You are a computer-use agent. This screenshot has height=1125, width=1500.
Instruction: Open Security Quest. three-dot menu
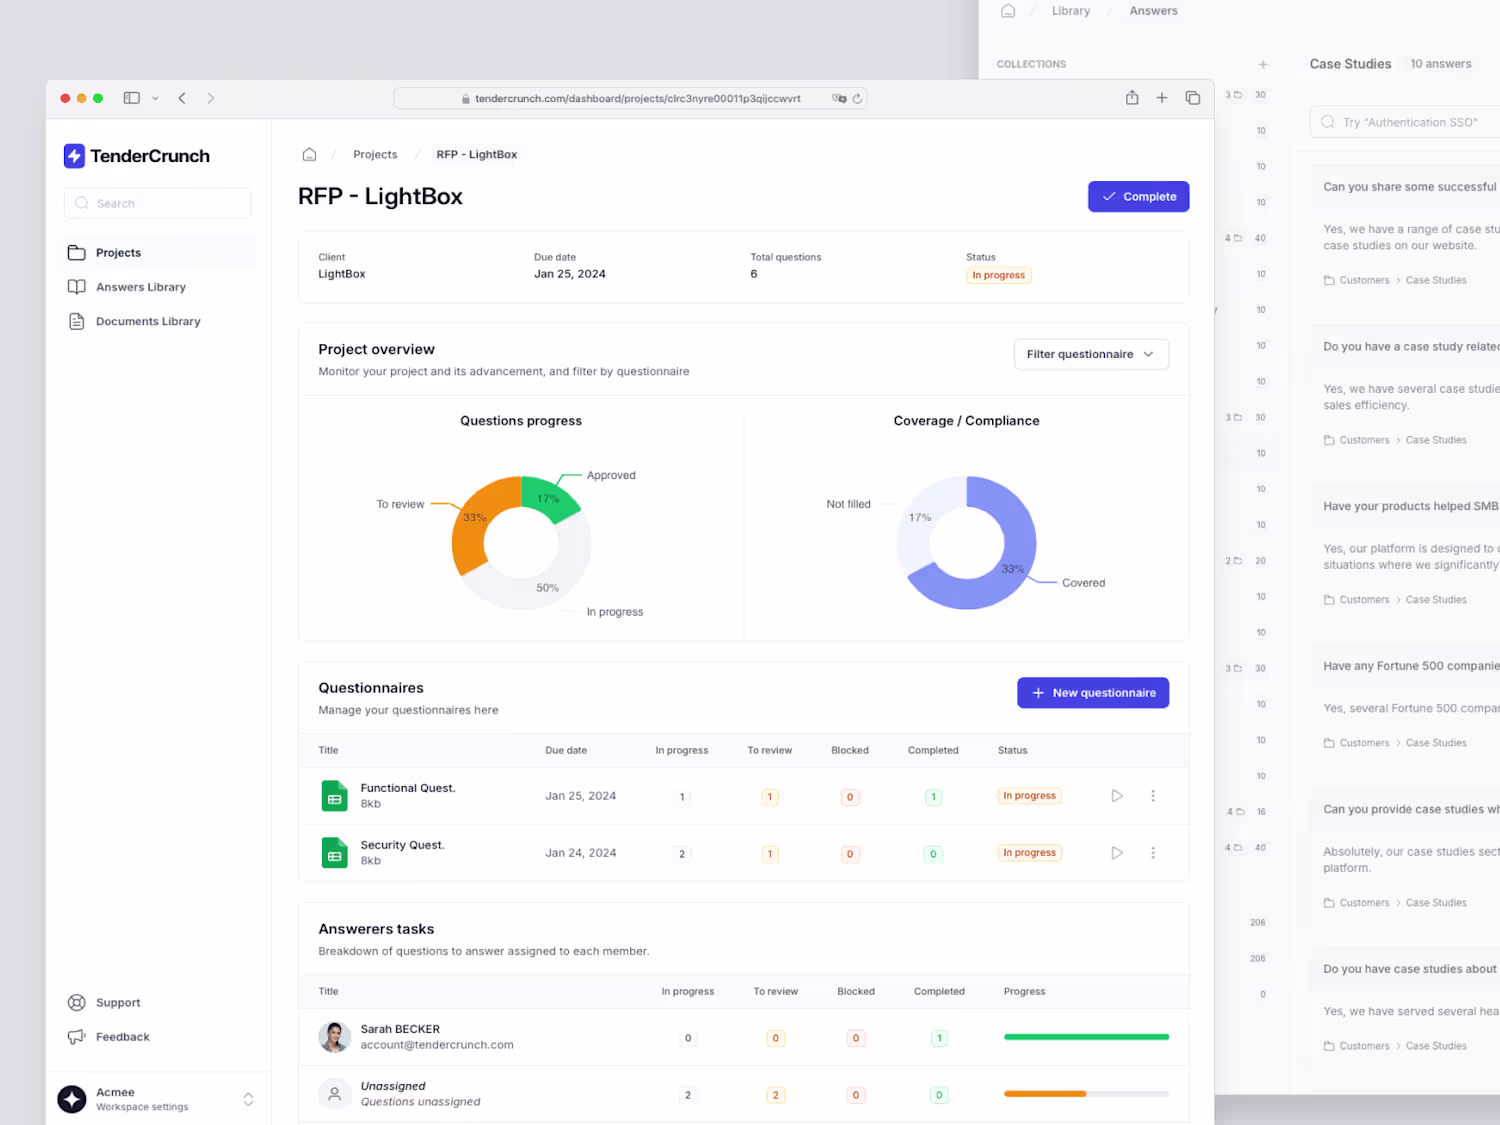(x=1153, y=853)
